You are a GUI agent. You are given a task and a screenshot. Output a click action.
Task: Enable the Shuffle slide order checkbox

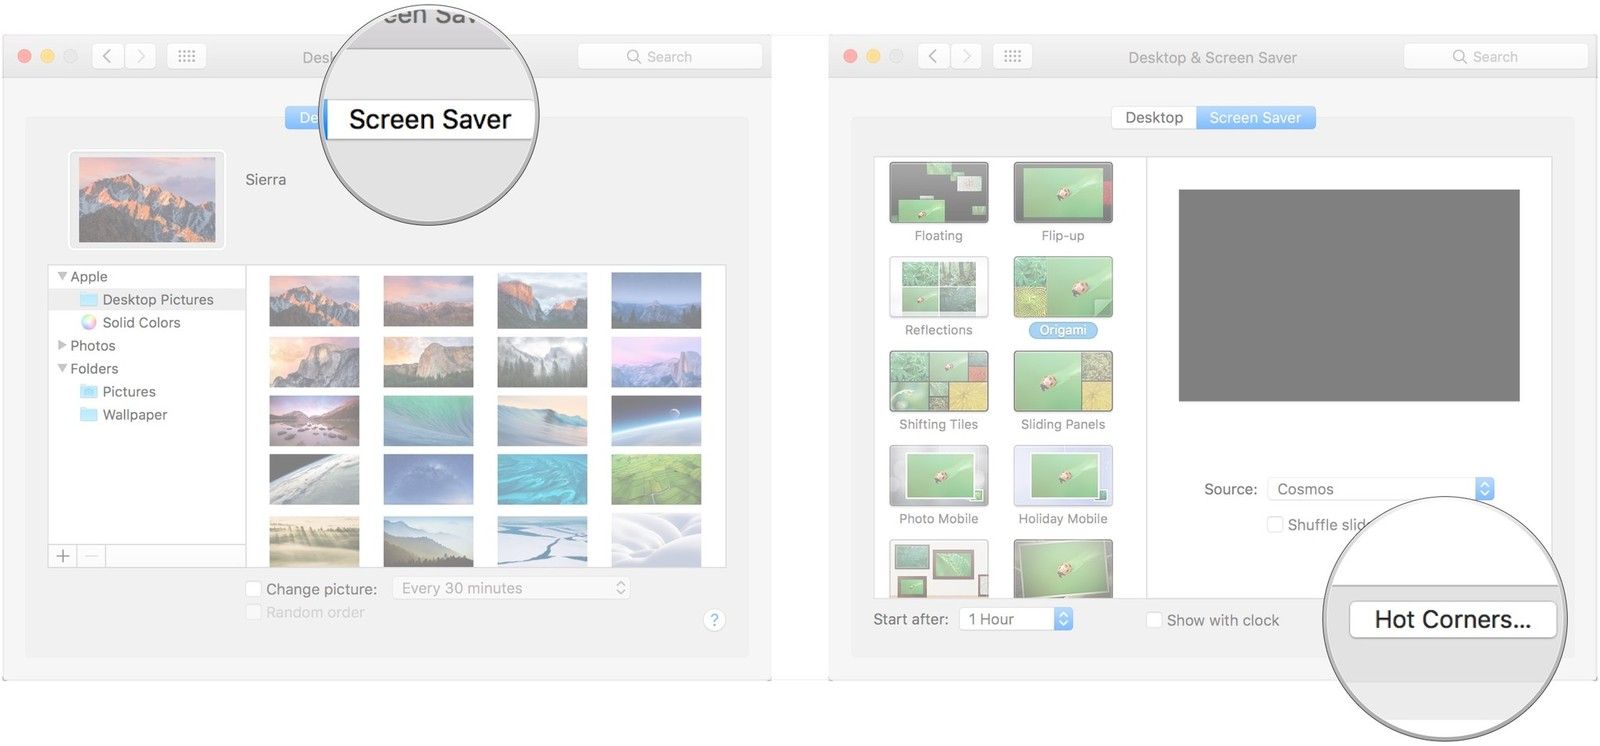(1275, 525)
